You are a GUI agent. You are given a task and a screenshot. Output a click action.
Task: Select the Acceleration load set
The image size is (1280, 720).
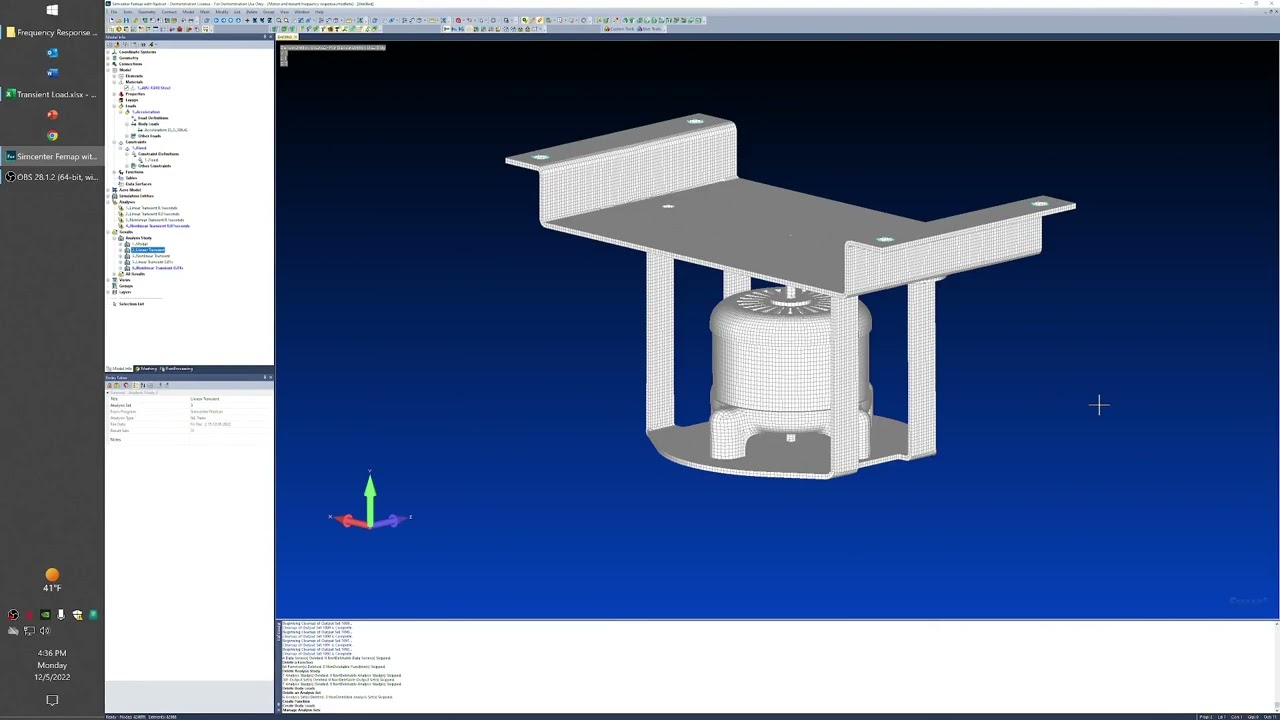tap(146, 112)
